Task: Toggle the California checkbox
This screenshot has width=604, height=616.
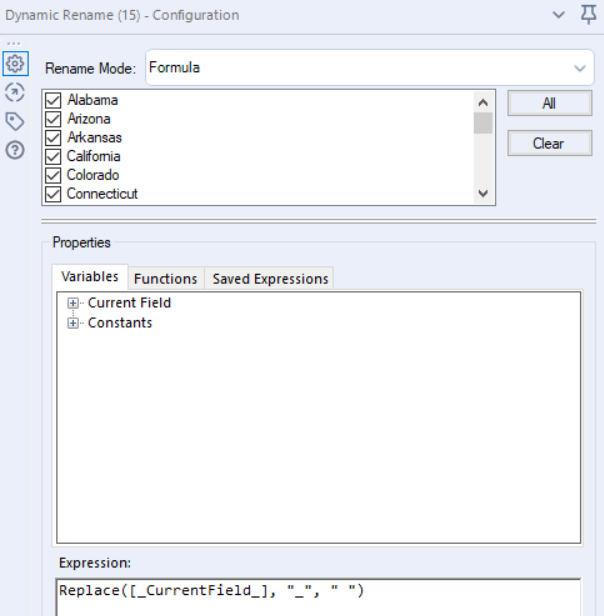Action: [54, 156]
